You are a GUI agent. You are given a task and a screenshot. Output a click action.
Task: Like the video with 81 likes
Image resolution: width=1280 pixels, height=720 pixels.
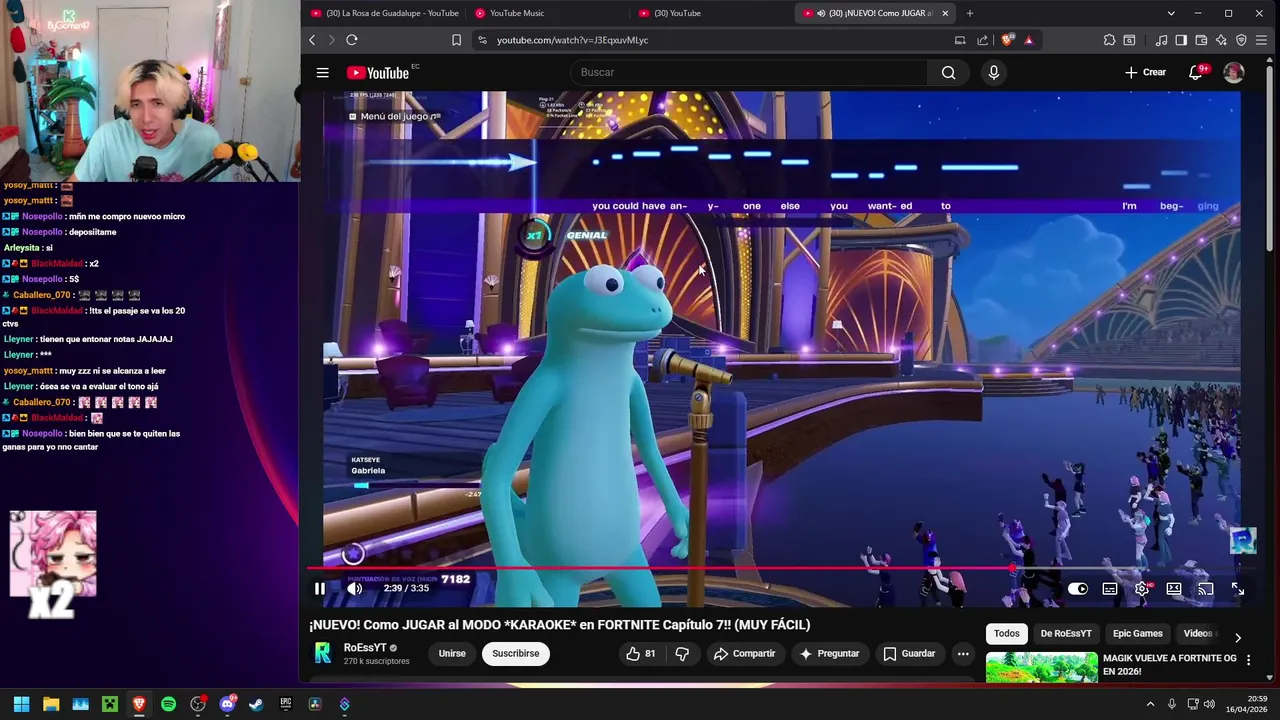(641, 654)
